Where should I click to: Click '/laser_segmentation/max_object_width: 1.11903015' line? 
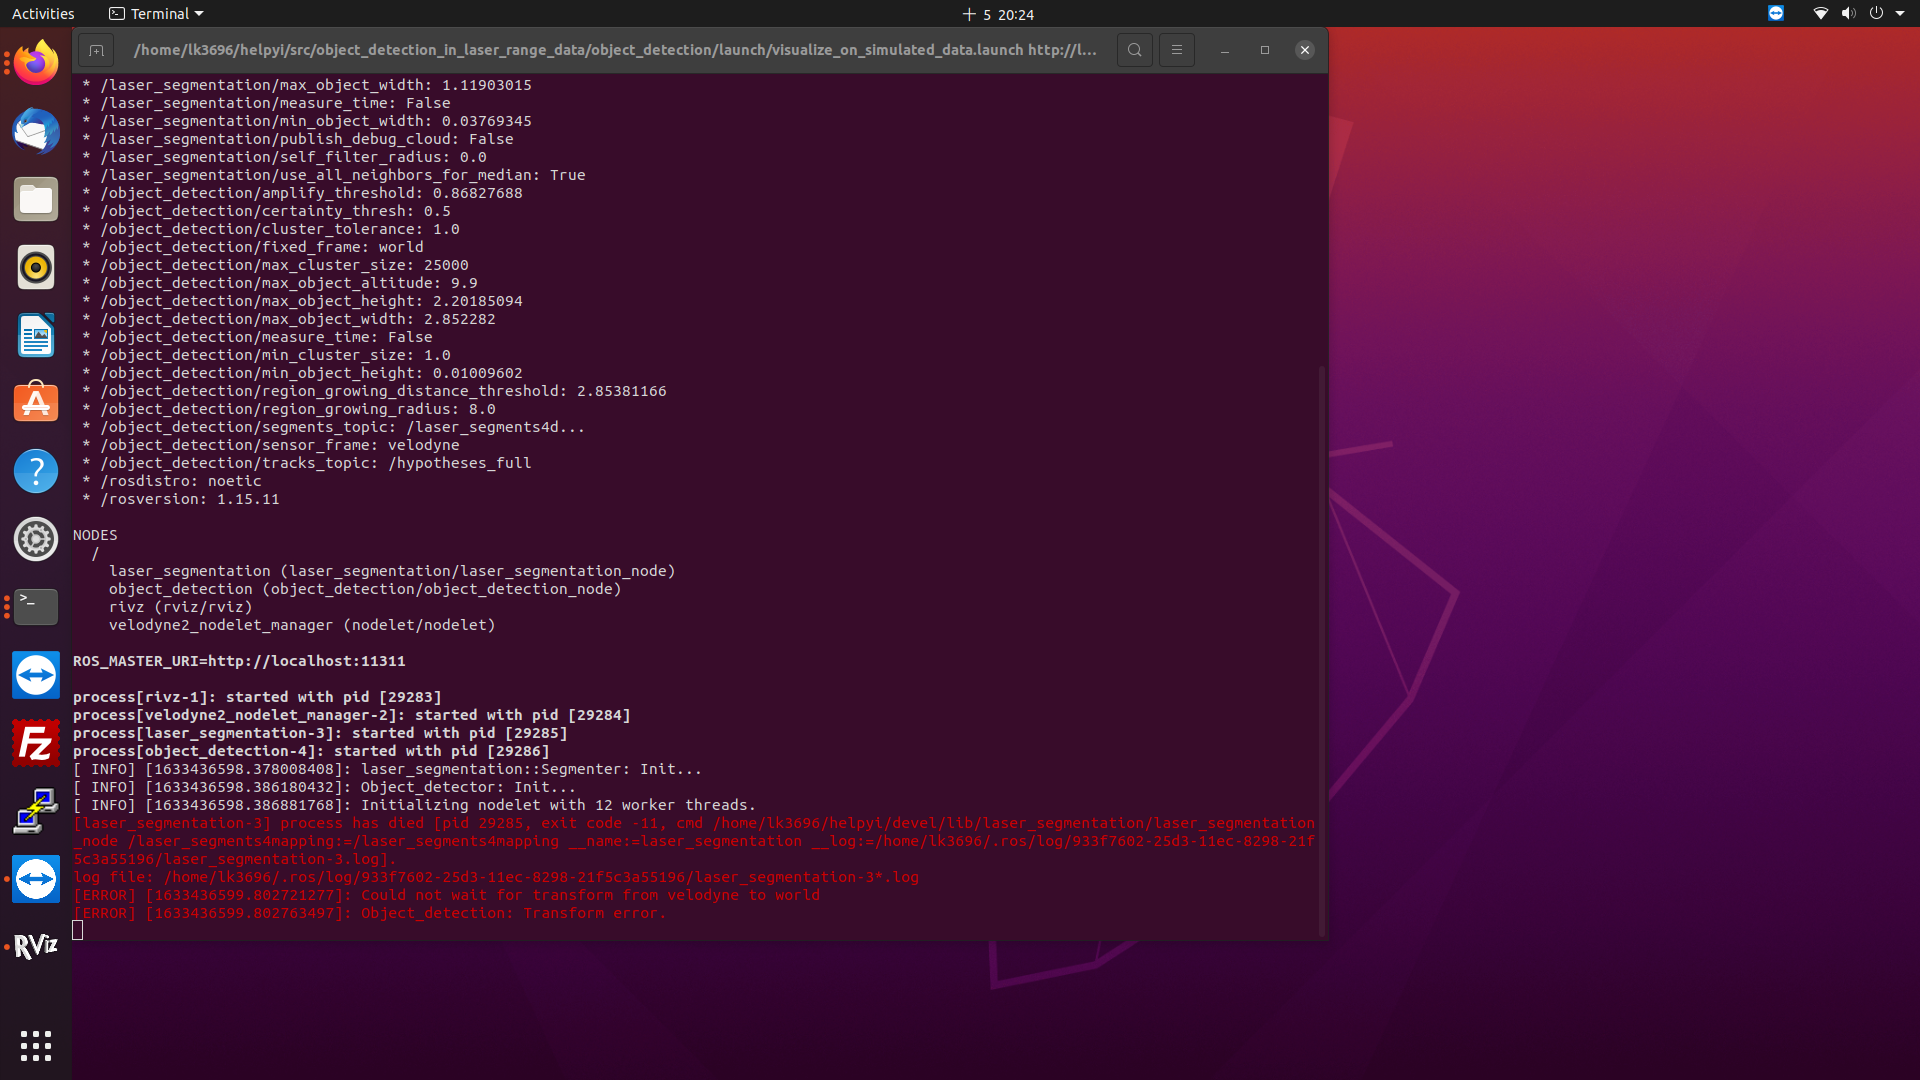click(x=307, y=85)
